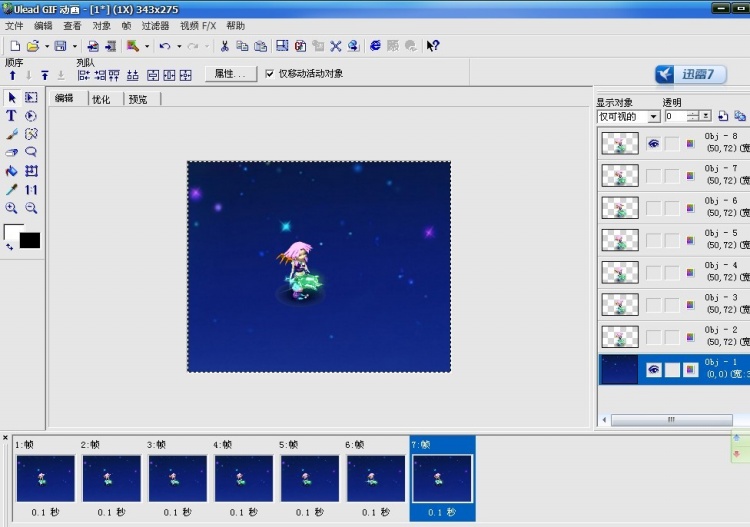Click the copy icon in toolbar

(243, 46)
